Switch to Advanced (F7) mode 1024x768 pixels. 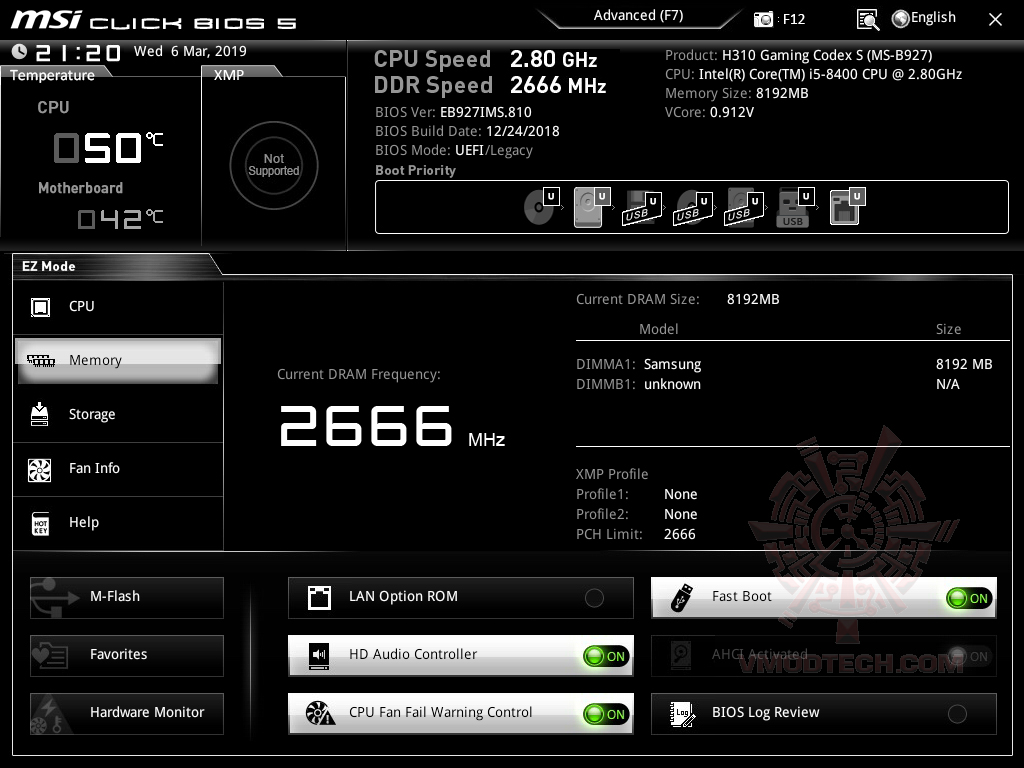click(x=638, y=16)
